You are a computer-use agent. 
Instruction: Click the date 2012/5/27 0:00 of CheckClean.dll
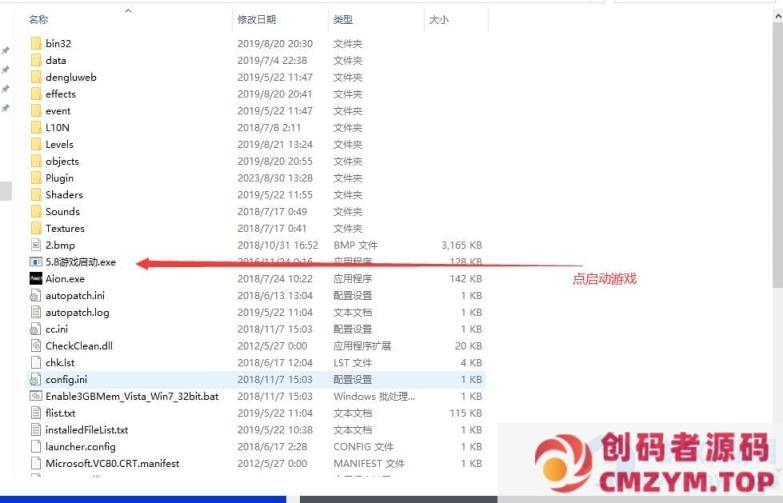click(272, 346)
